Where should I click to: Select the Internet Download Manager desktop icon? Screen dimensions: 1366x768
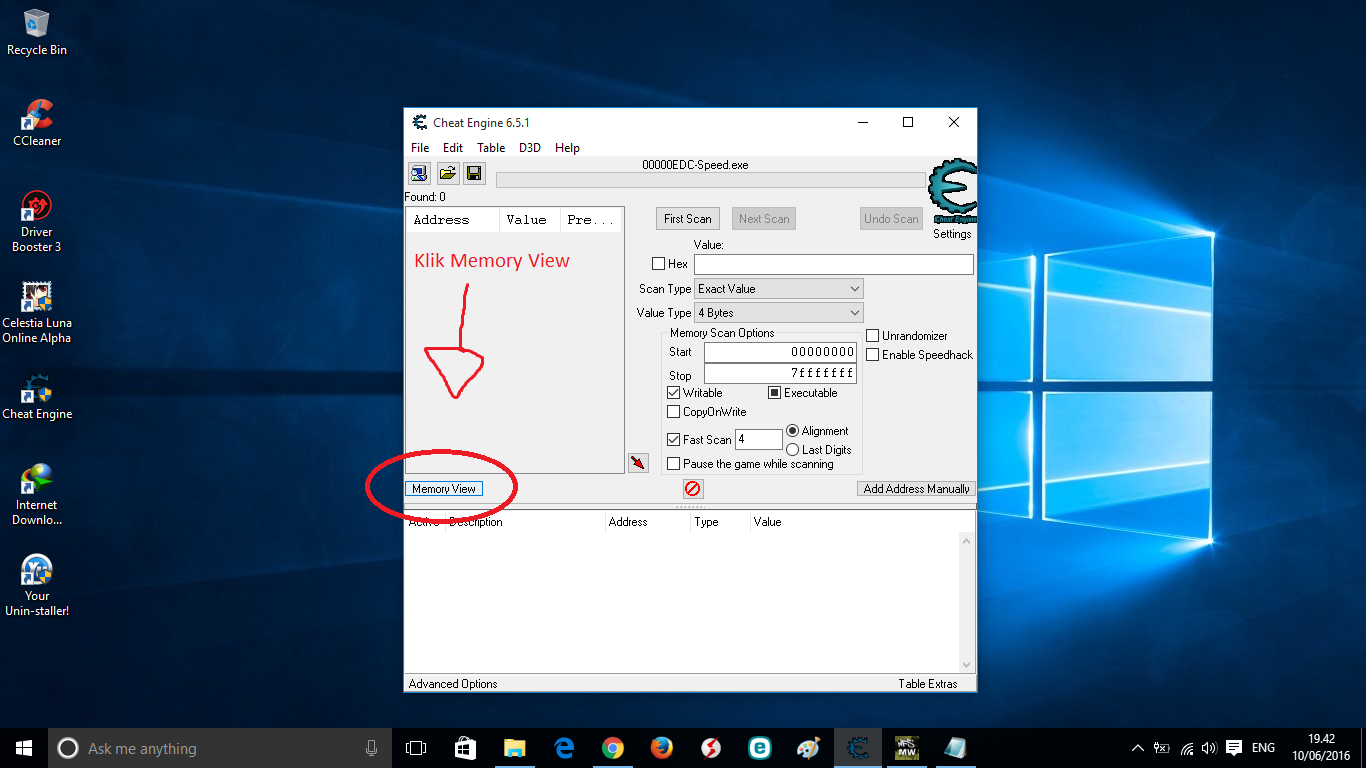coord(37,495)
